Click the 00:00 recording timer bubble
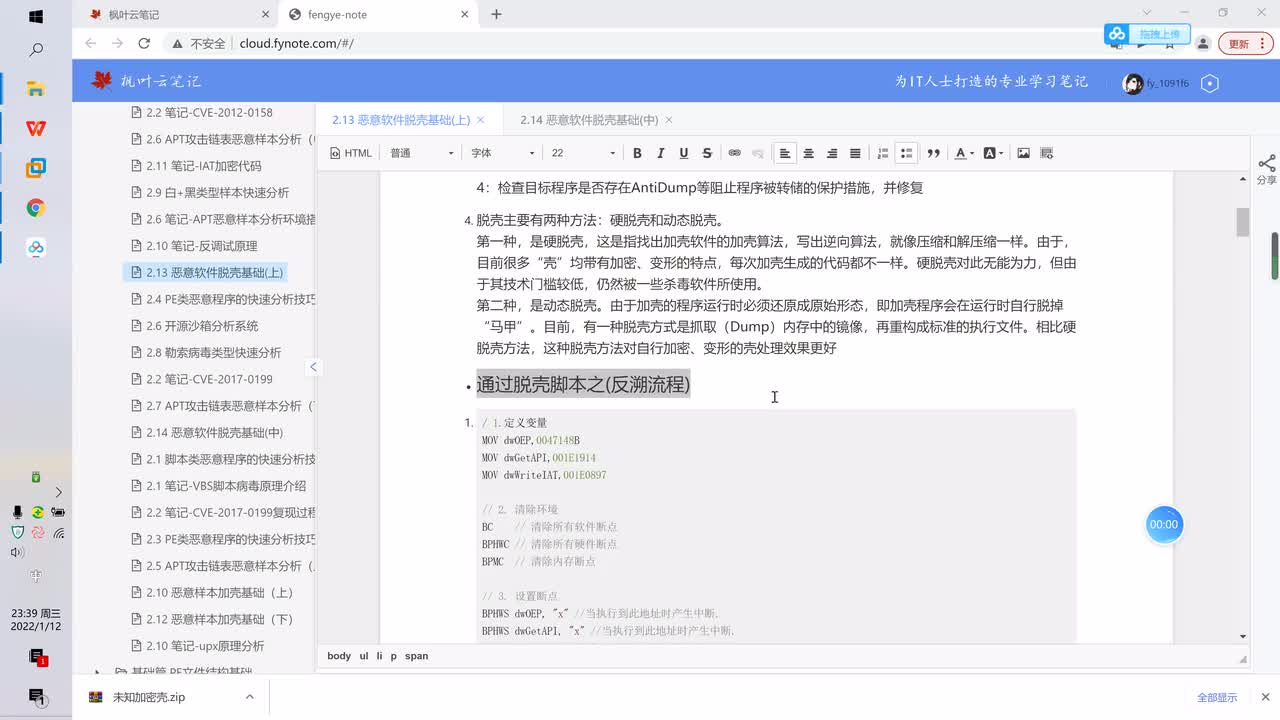This screenshot has height=720, width=1280. (x=1164, y=524)
